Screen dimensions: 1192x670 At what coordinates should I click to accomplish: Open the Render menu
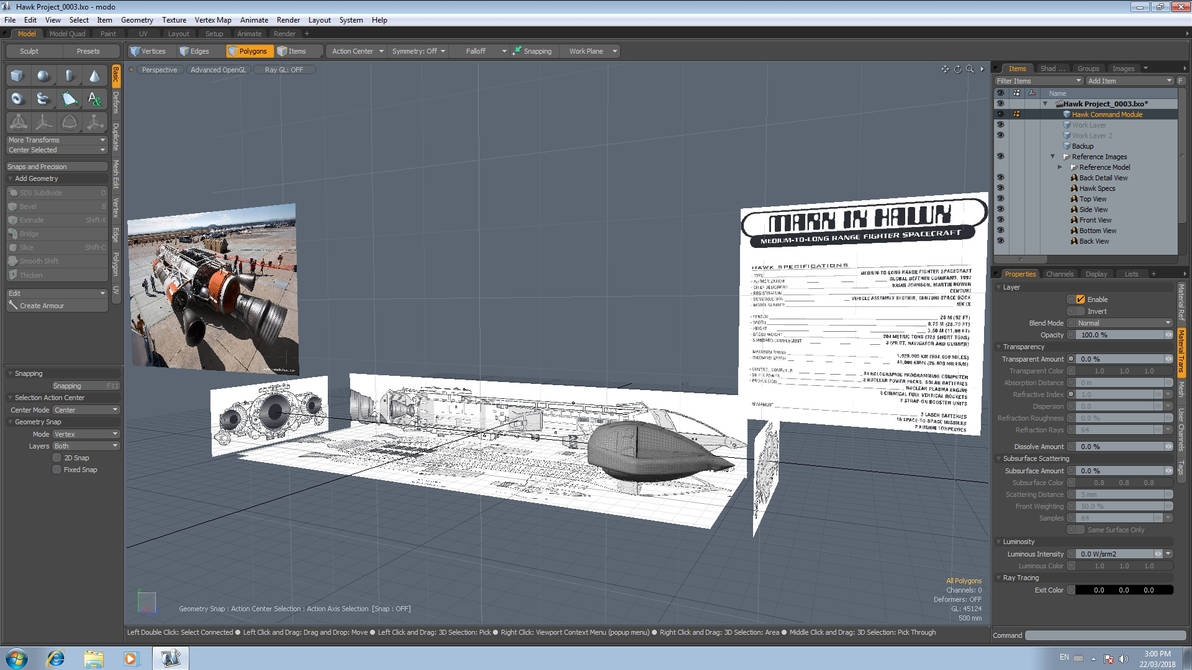(288, 20)
